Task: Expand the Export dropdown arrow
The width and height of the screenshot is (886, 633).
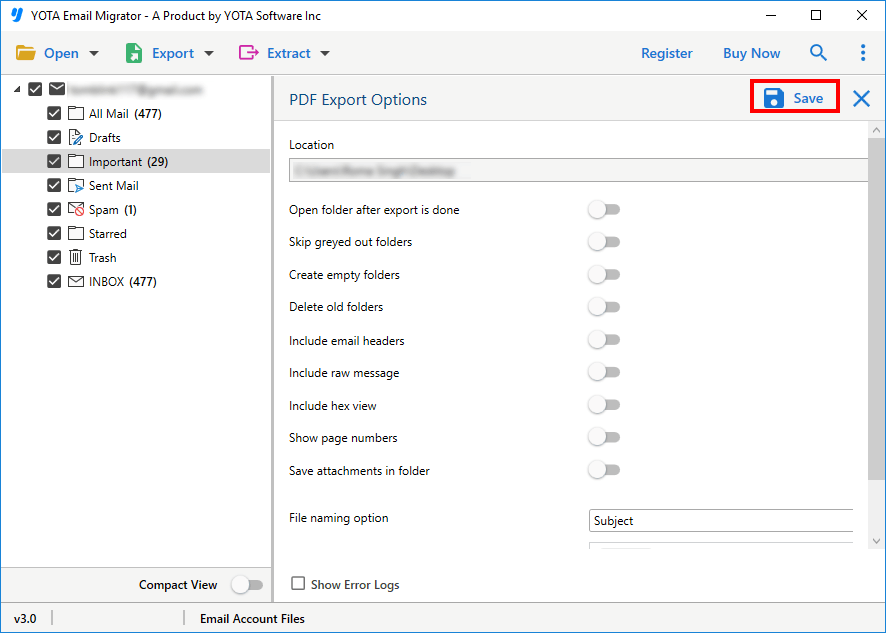Action: pos(209,53)
